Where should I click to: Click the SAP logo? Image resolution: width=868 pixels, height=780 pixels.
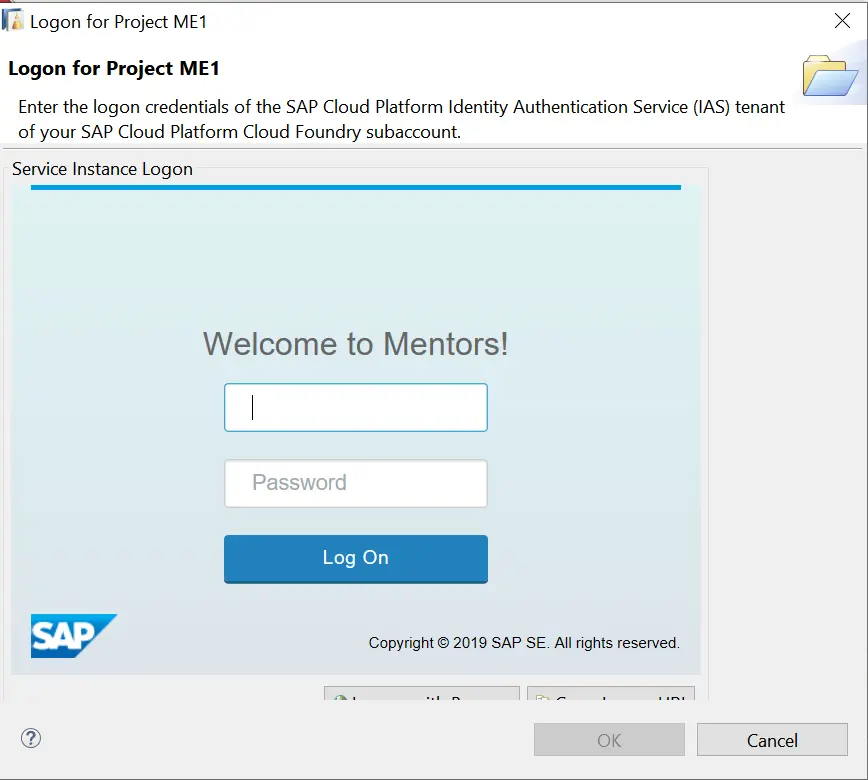(x=74, y=636)
